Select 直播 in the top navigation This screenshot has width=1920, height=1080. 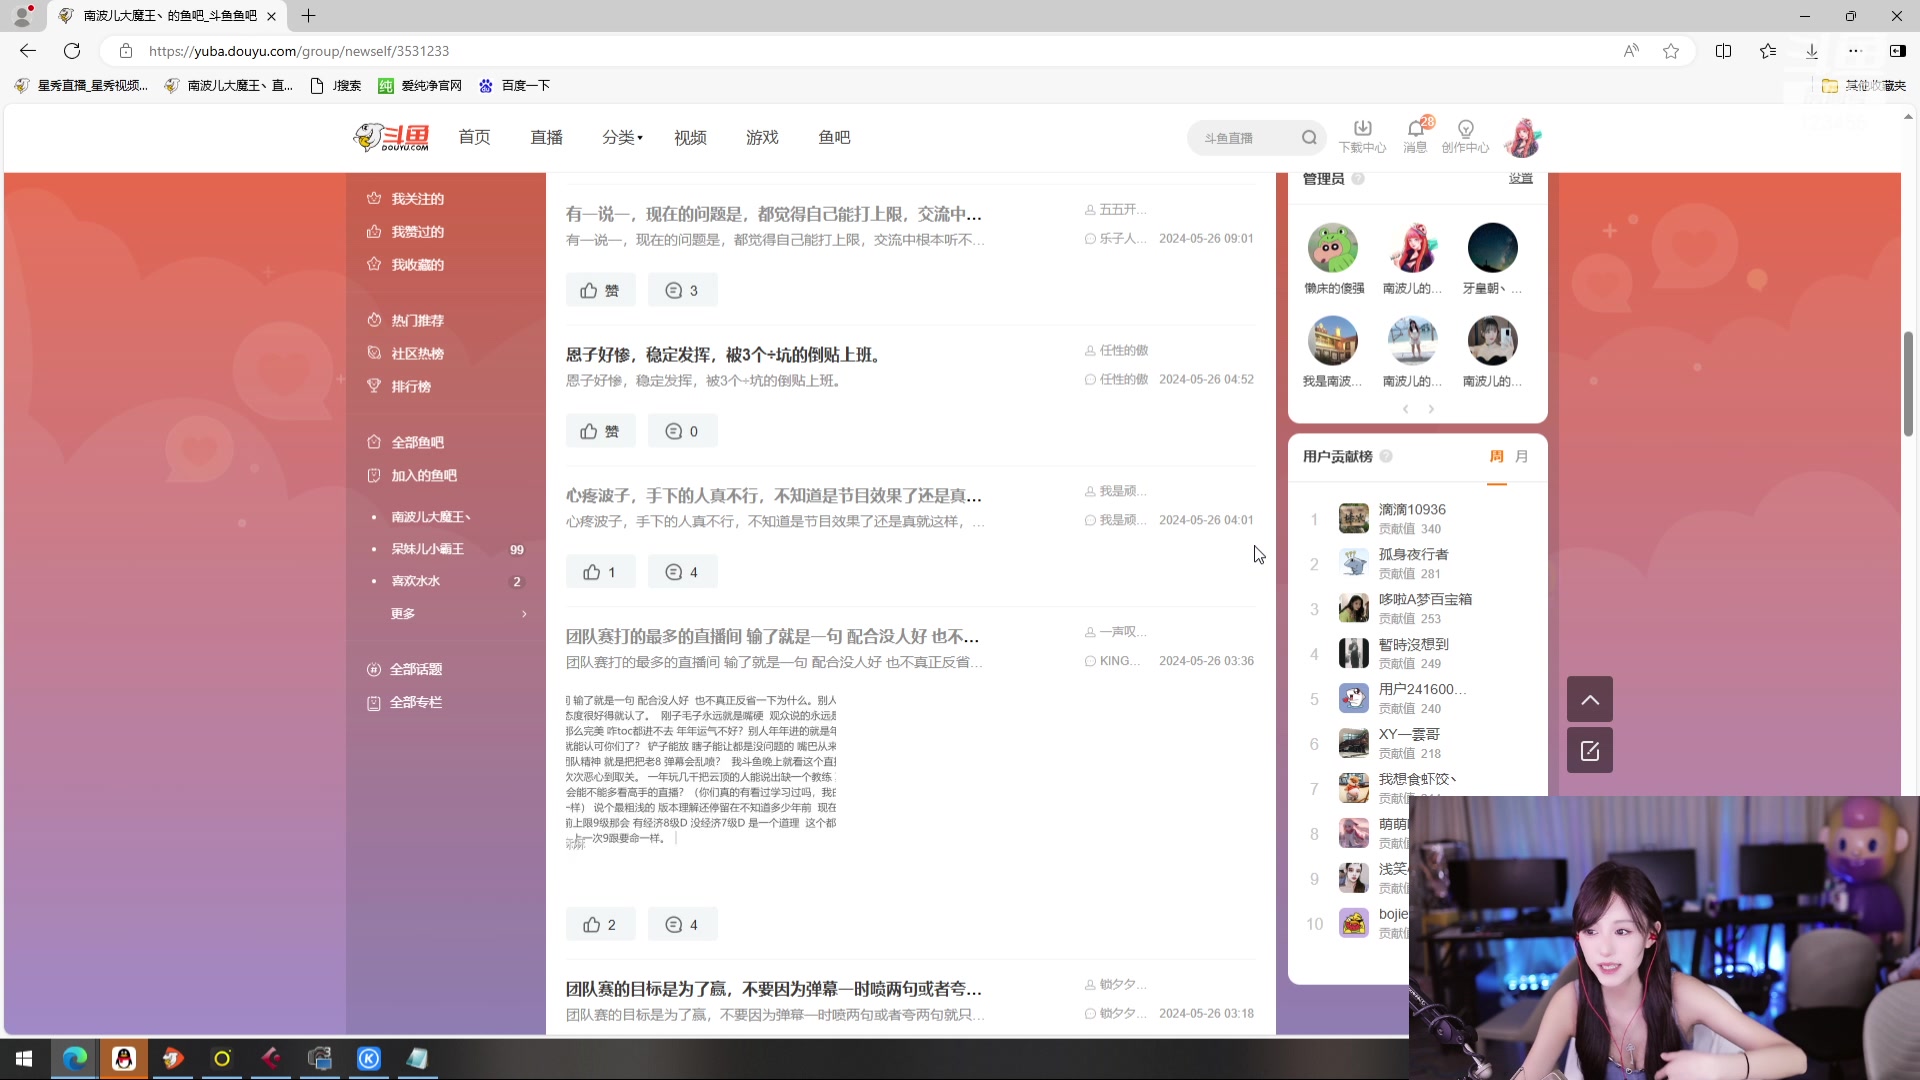pyautogui.click(x=545, y=137)
